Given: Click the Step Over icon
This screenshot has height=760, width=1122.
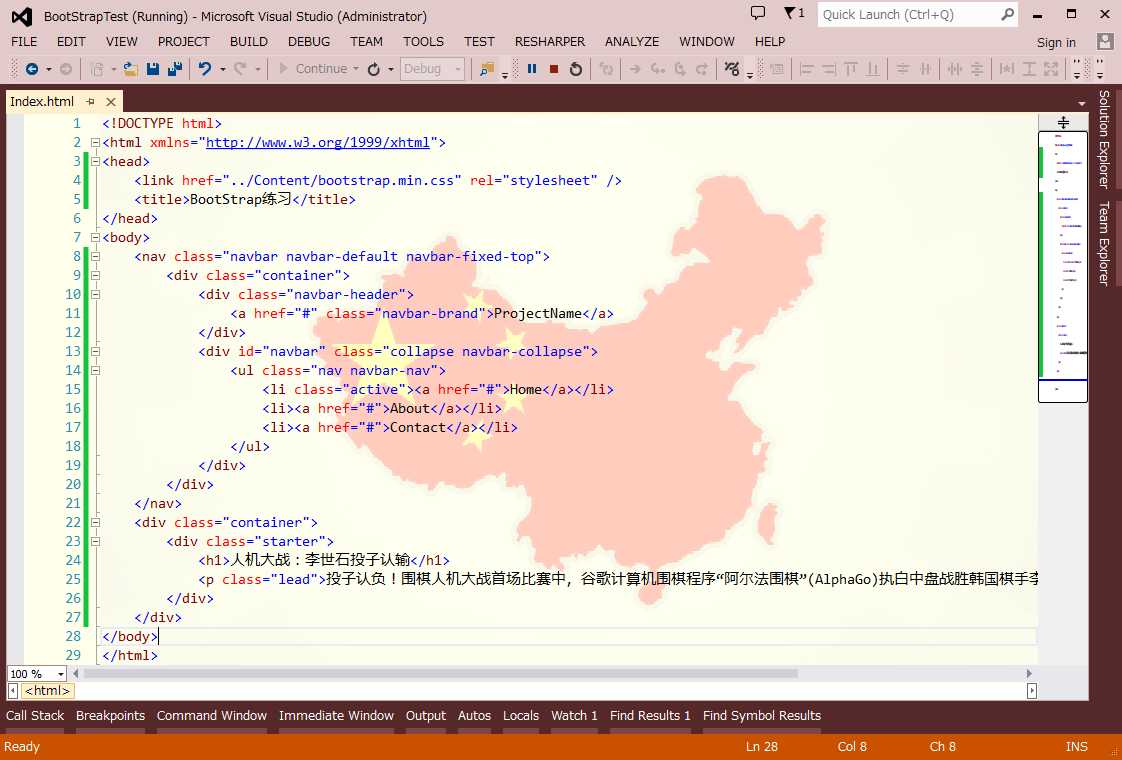Looking at the screenshot, I should (679, 69).
